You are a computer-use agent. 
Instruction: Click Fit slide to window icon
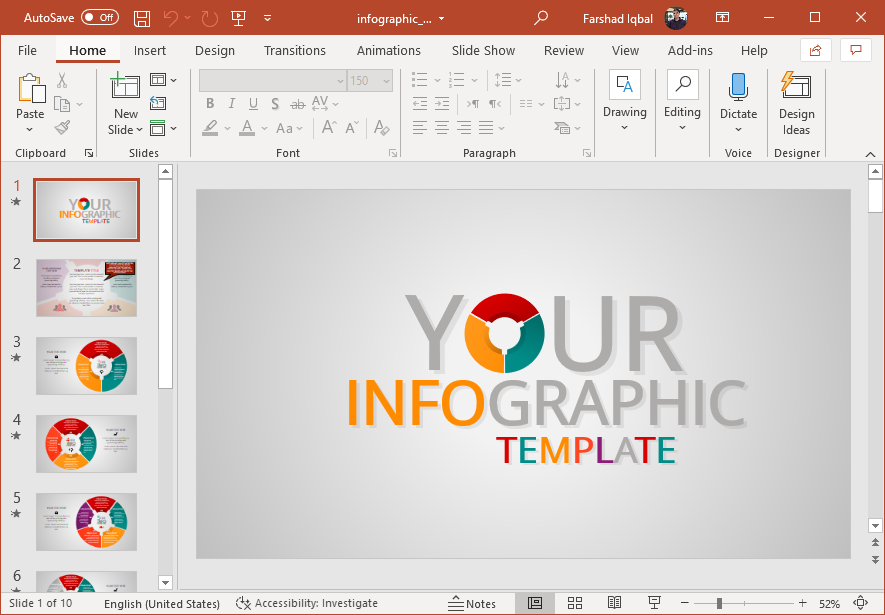[x=860, y=603]
